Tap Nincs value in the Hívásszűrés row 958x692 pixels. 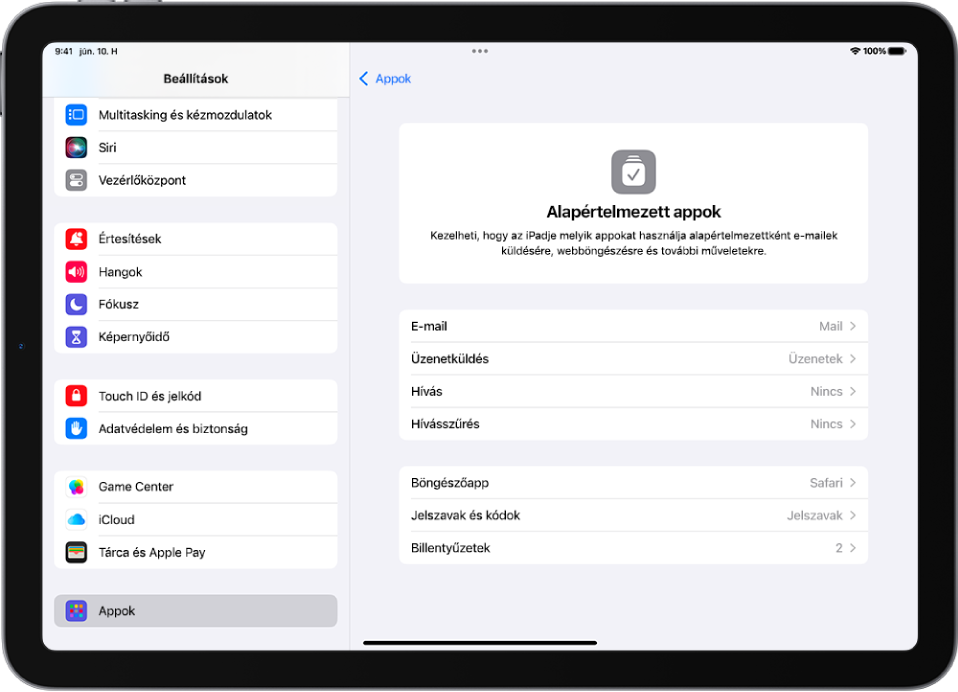[x=826, y=424]
